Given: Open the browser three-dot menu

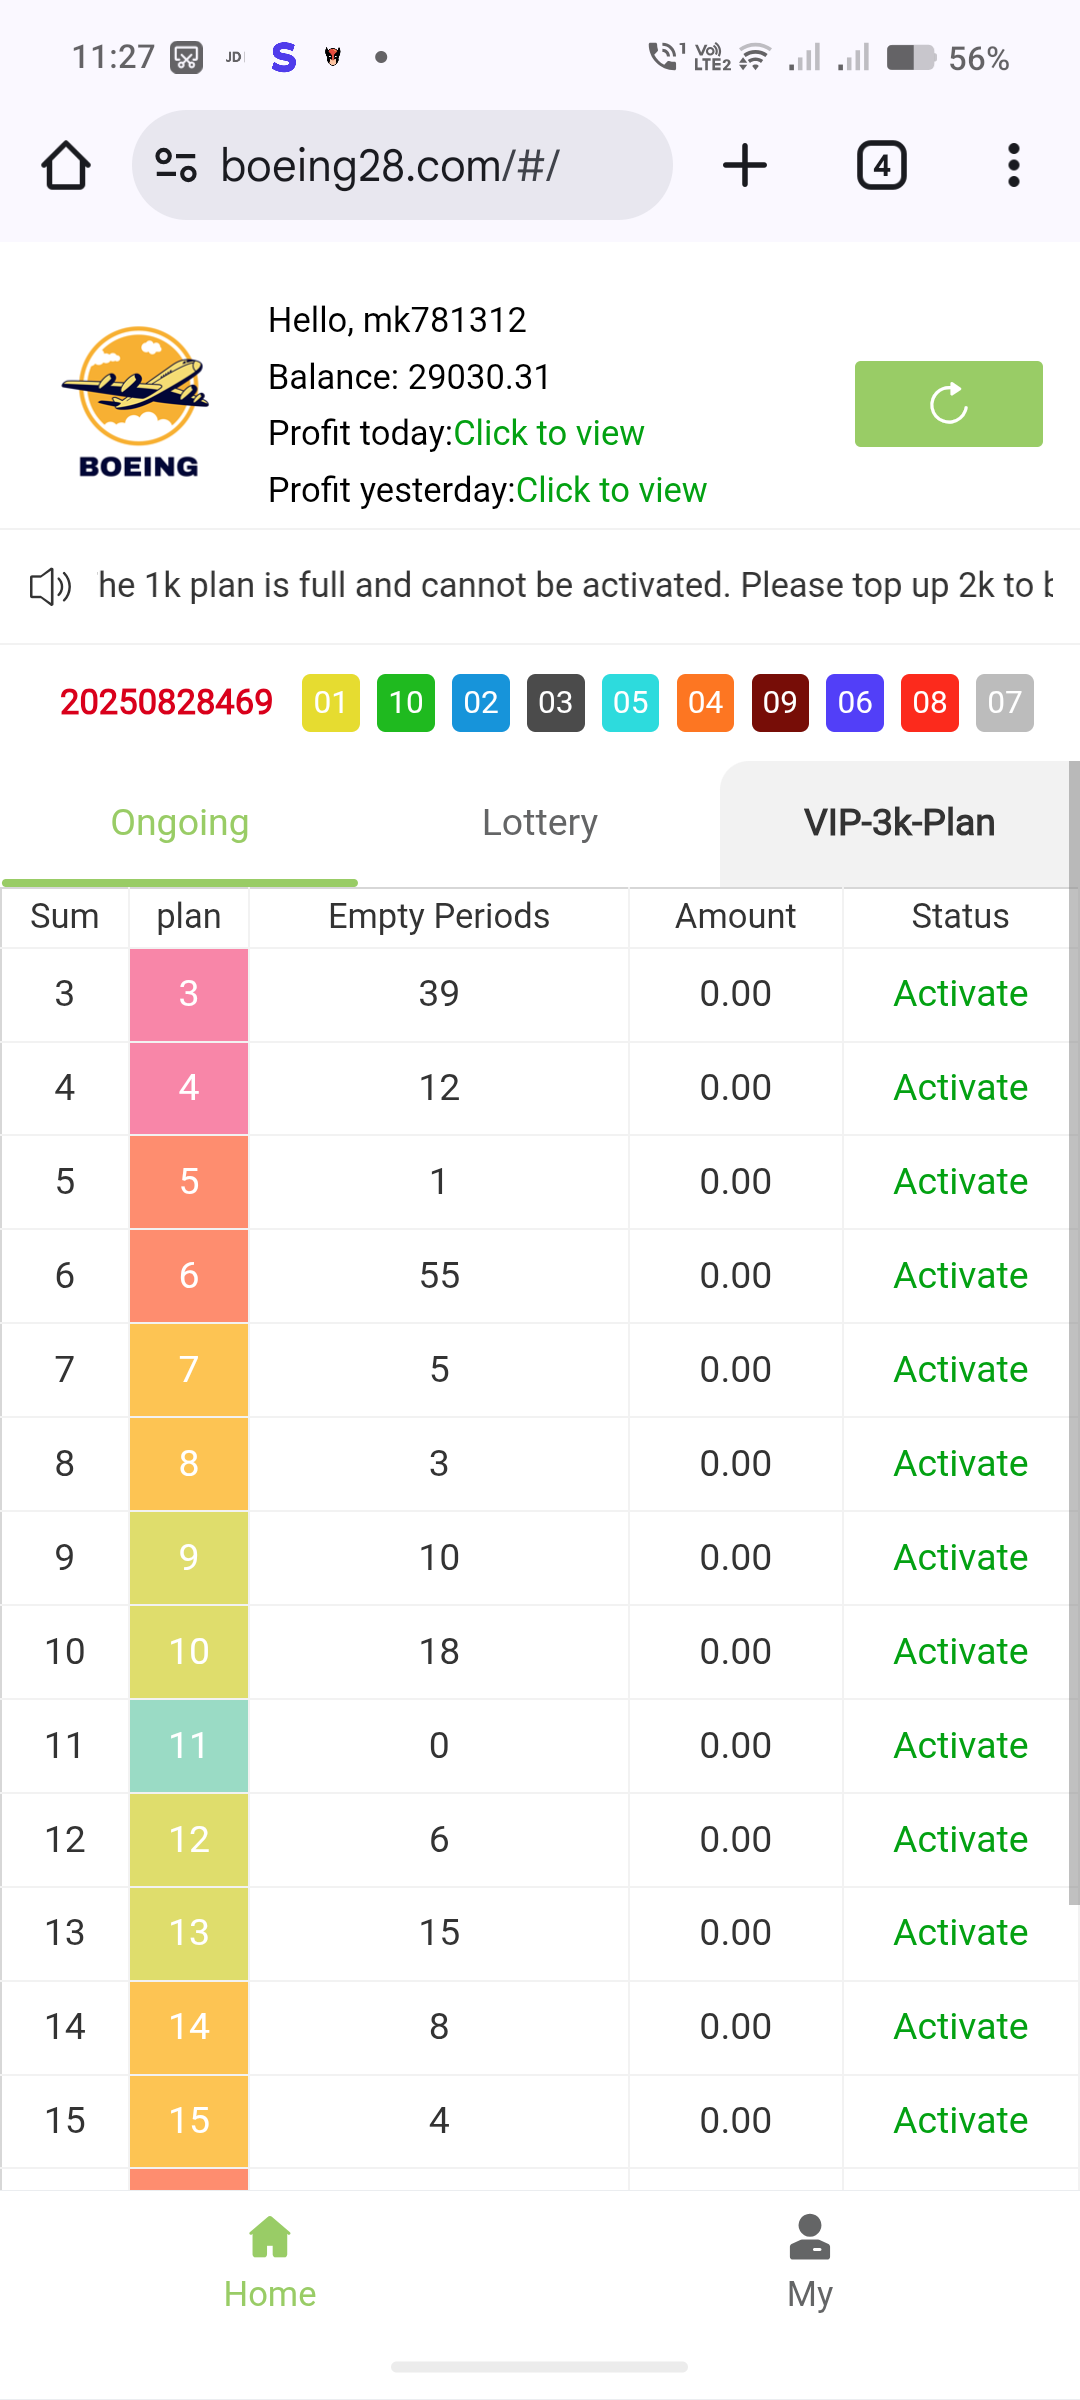Looking at the screenshot, I should 1014,165.
